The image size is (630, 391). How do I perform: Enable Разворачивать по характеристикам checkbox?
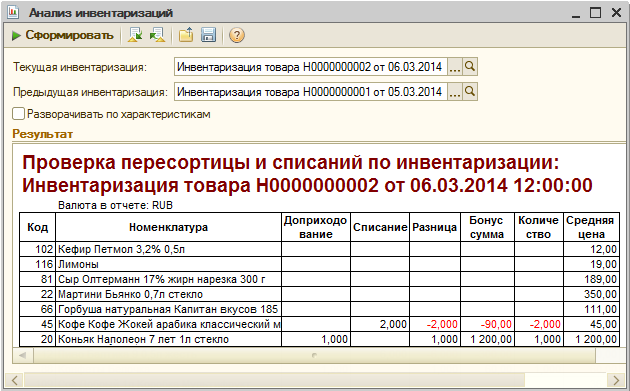pyautogui.click(x=18, y=114)
